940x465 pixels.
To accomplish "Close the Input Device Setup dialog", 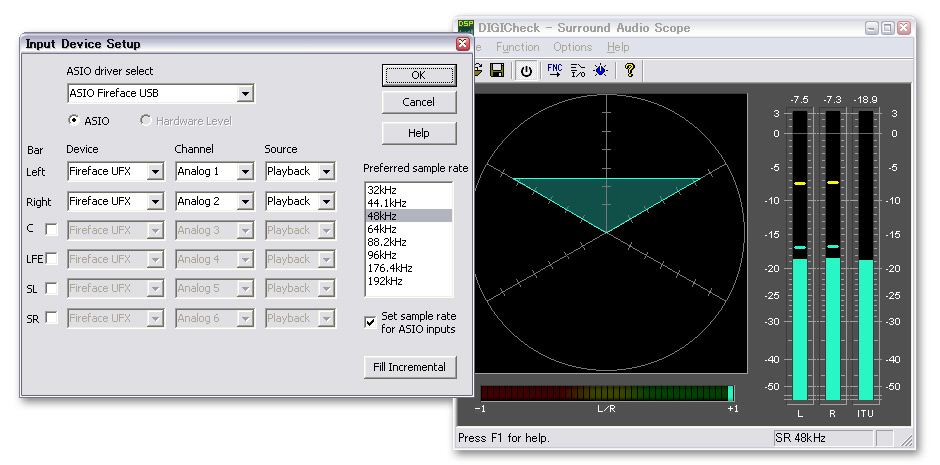I will (x=462, y=44).
